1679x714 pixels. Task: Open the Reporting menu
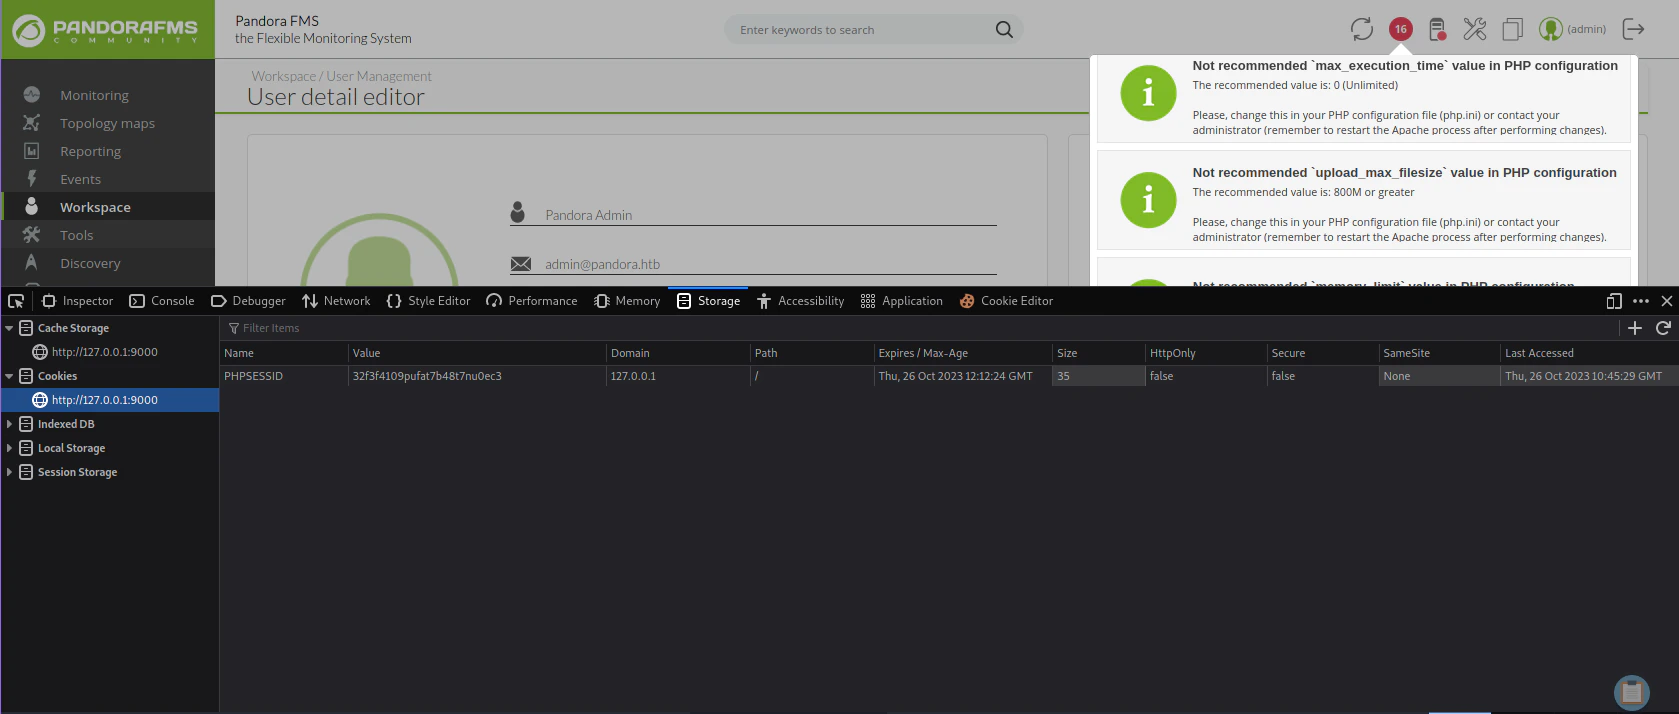(90, 151)
